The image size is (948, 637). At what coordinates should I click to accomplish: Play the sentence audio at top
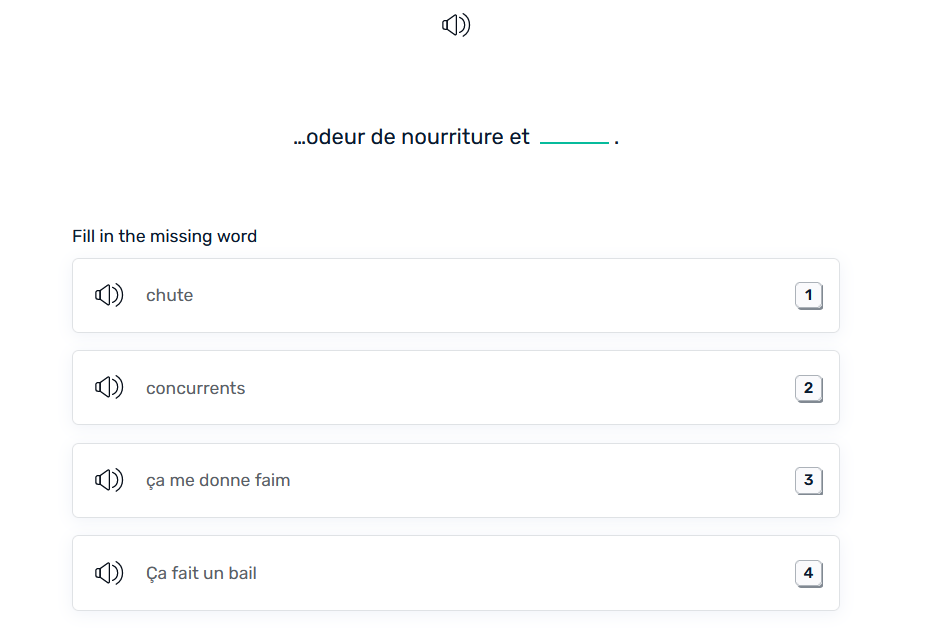(456, 25)
